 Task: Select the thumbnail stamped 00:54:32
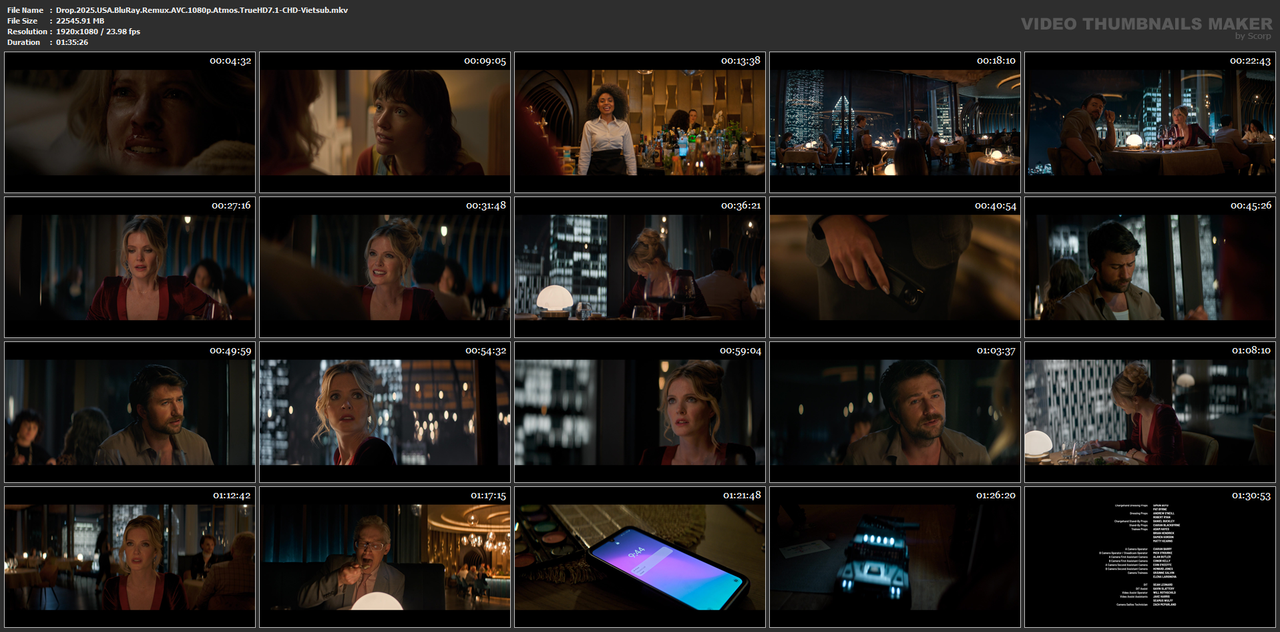coord(385,412)
